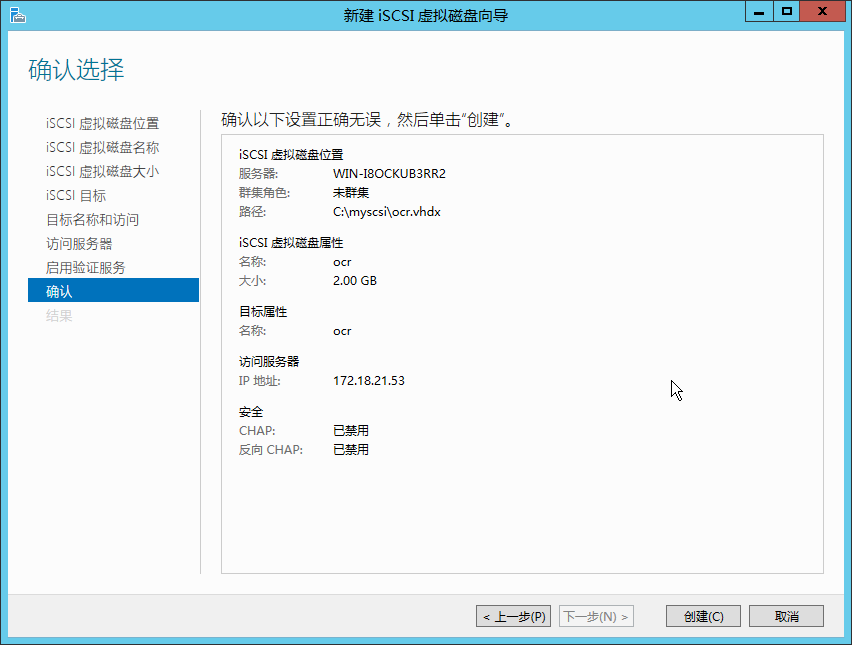Viewport: 852px width, 645px height.
Task: Open the iSCSI 目标 step
Action: pos(76,195)
